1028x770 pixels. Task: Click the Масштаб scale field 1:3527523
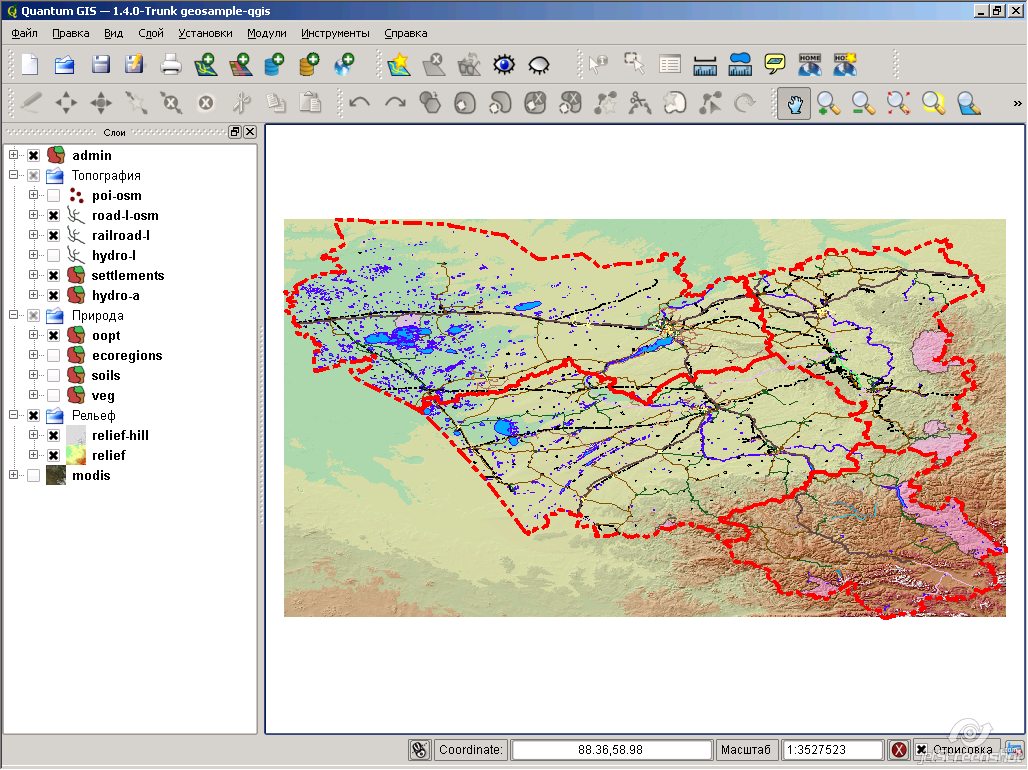833,750
